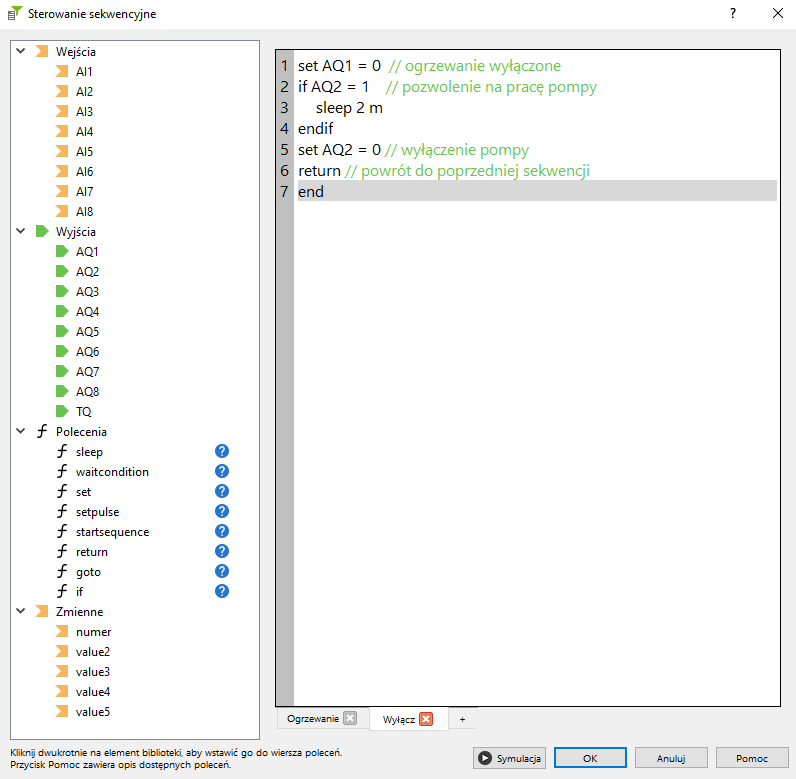The height and width of the screenshot is (779, 796).
Task: Open help for the waitcondition command
Action: (222, 472)
